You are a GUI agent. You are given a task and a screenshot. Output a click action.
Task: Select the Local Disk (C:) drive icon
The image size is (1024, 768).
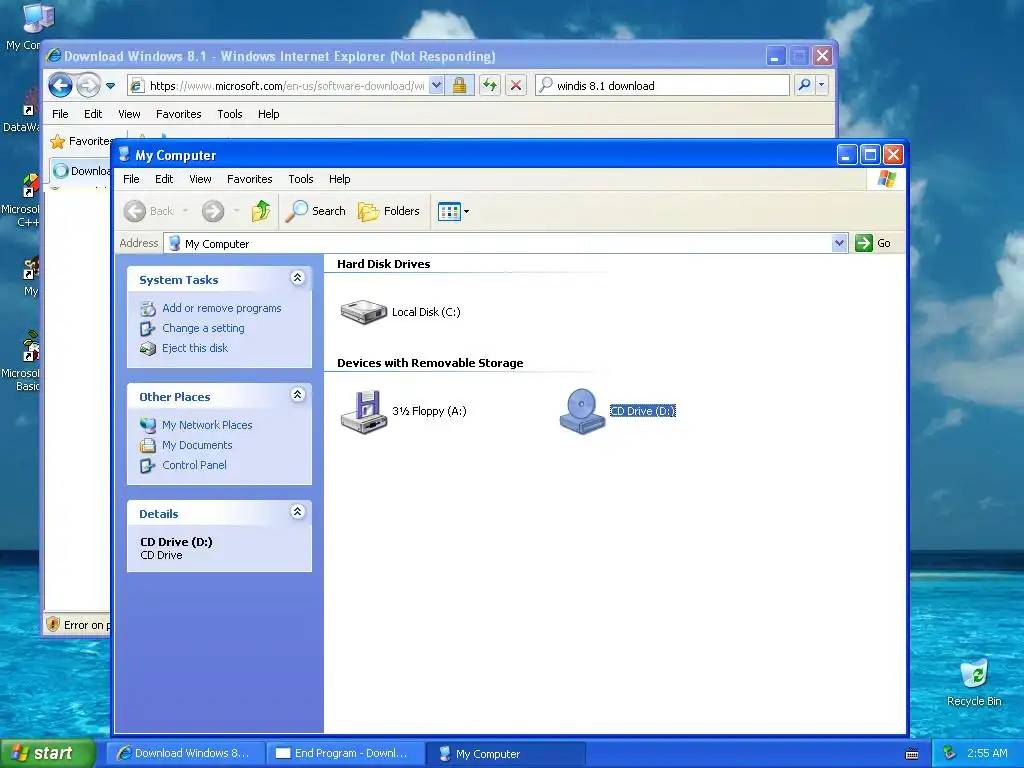coord(364,312)
